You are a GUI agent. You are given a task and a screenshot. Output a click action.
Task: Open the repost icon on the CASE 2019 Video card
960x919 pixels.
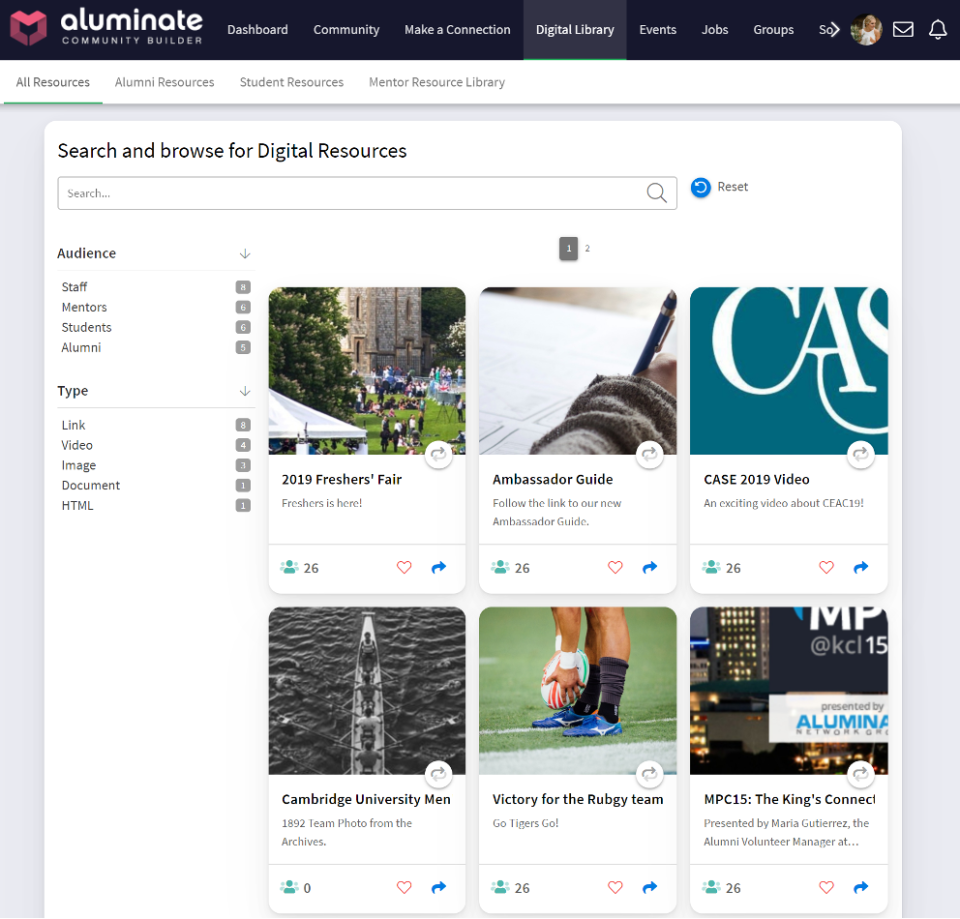[860, 454]
